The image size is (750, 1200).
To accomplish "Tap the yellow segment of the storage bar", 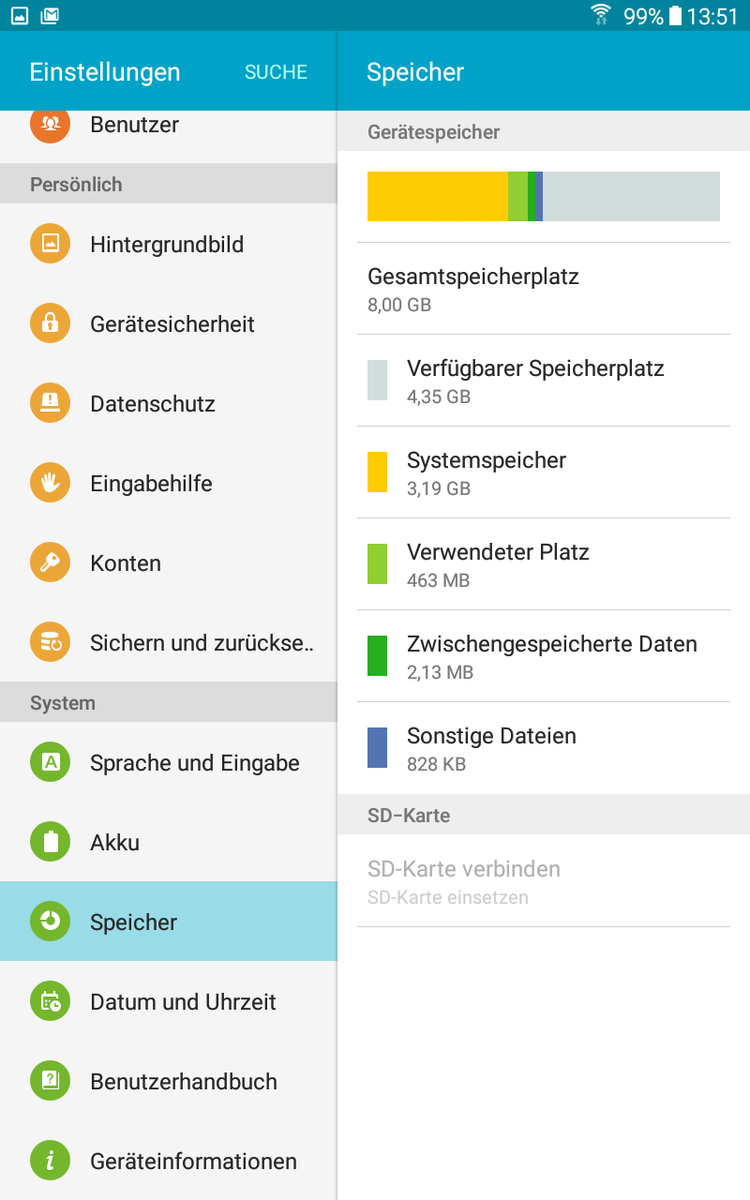I will click(x=437, y=196).
